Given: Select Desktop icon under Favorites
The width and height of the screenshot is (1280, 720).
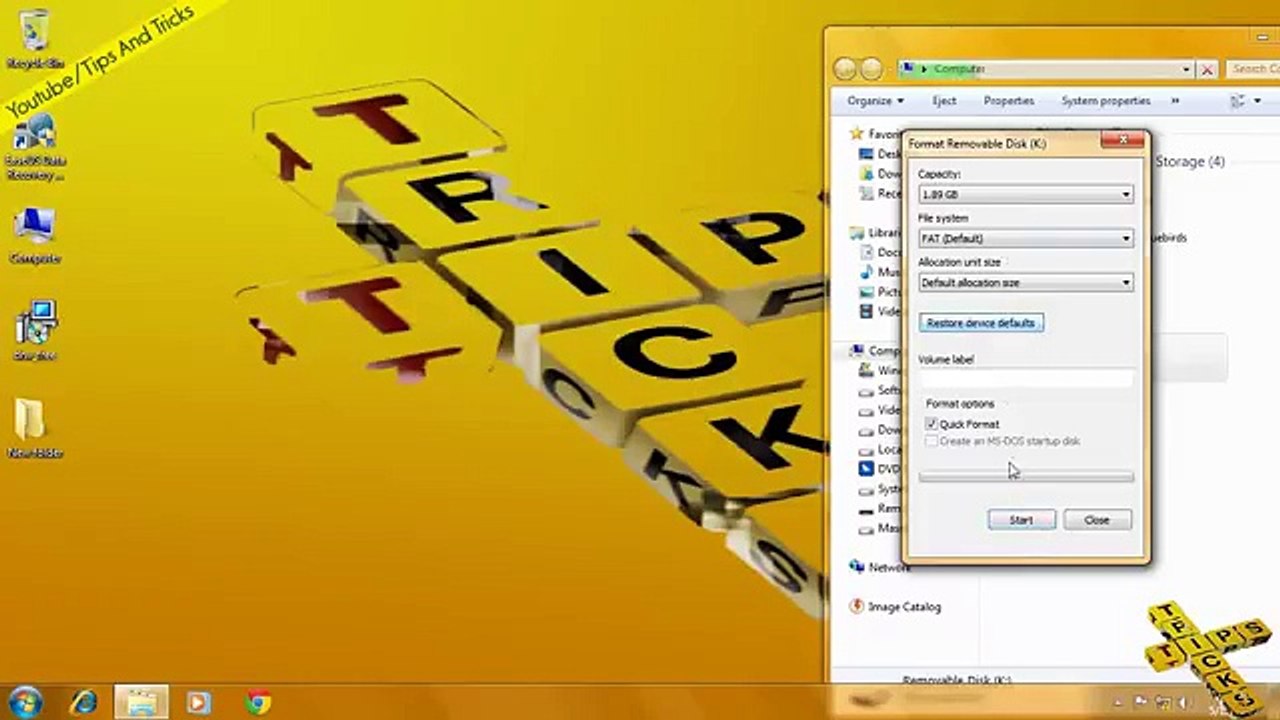Looking at the screenshot, I should (x=866, y=154).
